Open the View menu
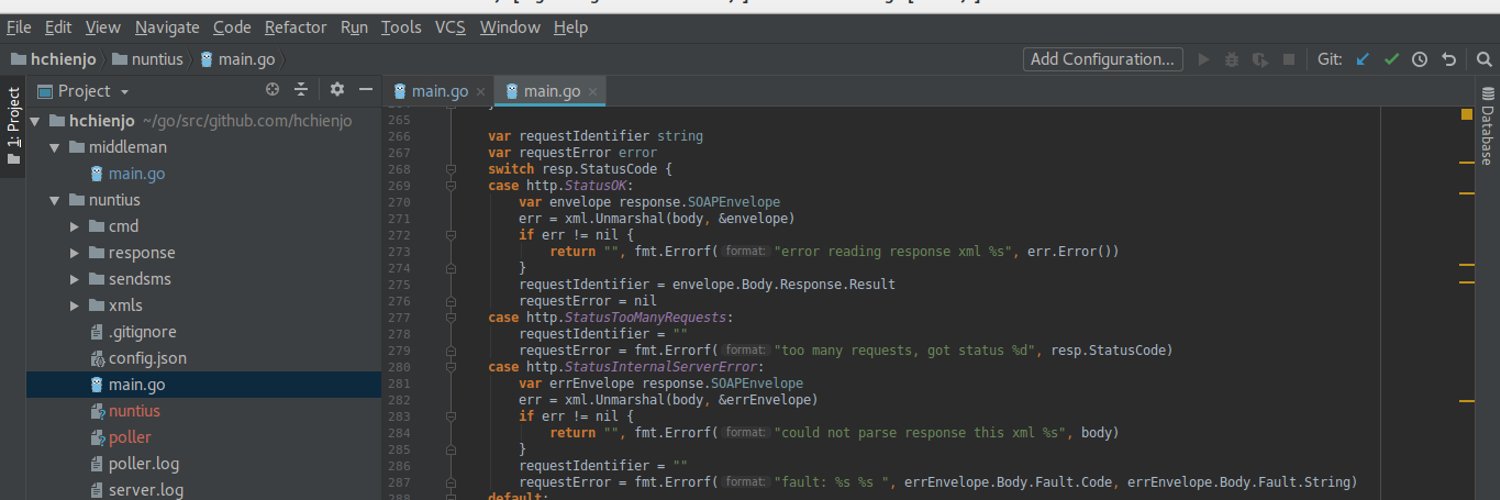 click(103, 27)
